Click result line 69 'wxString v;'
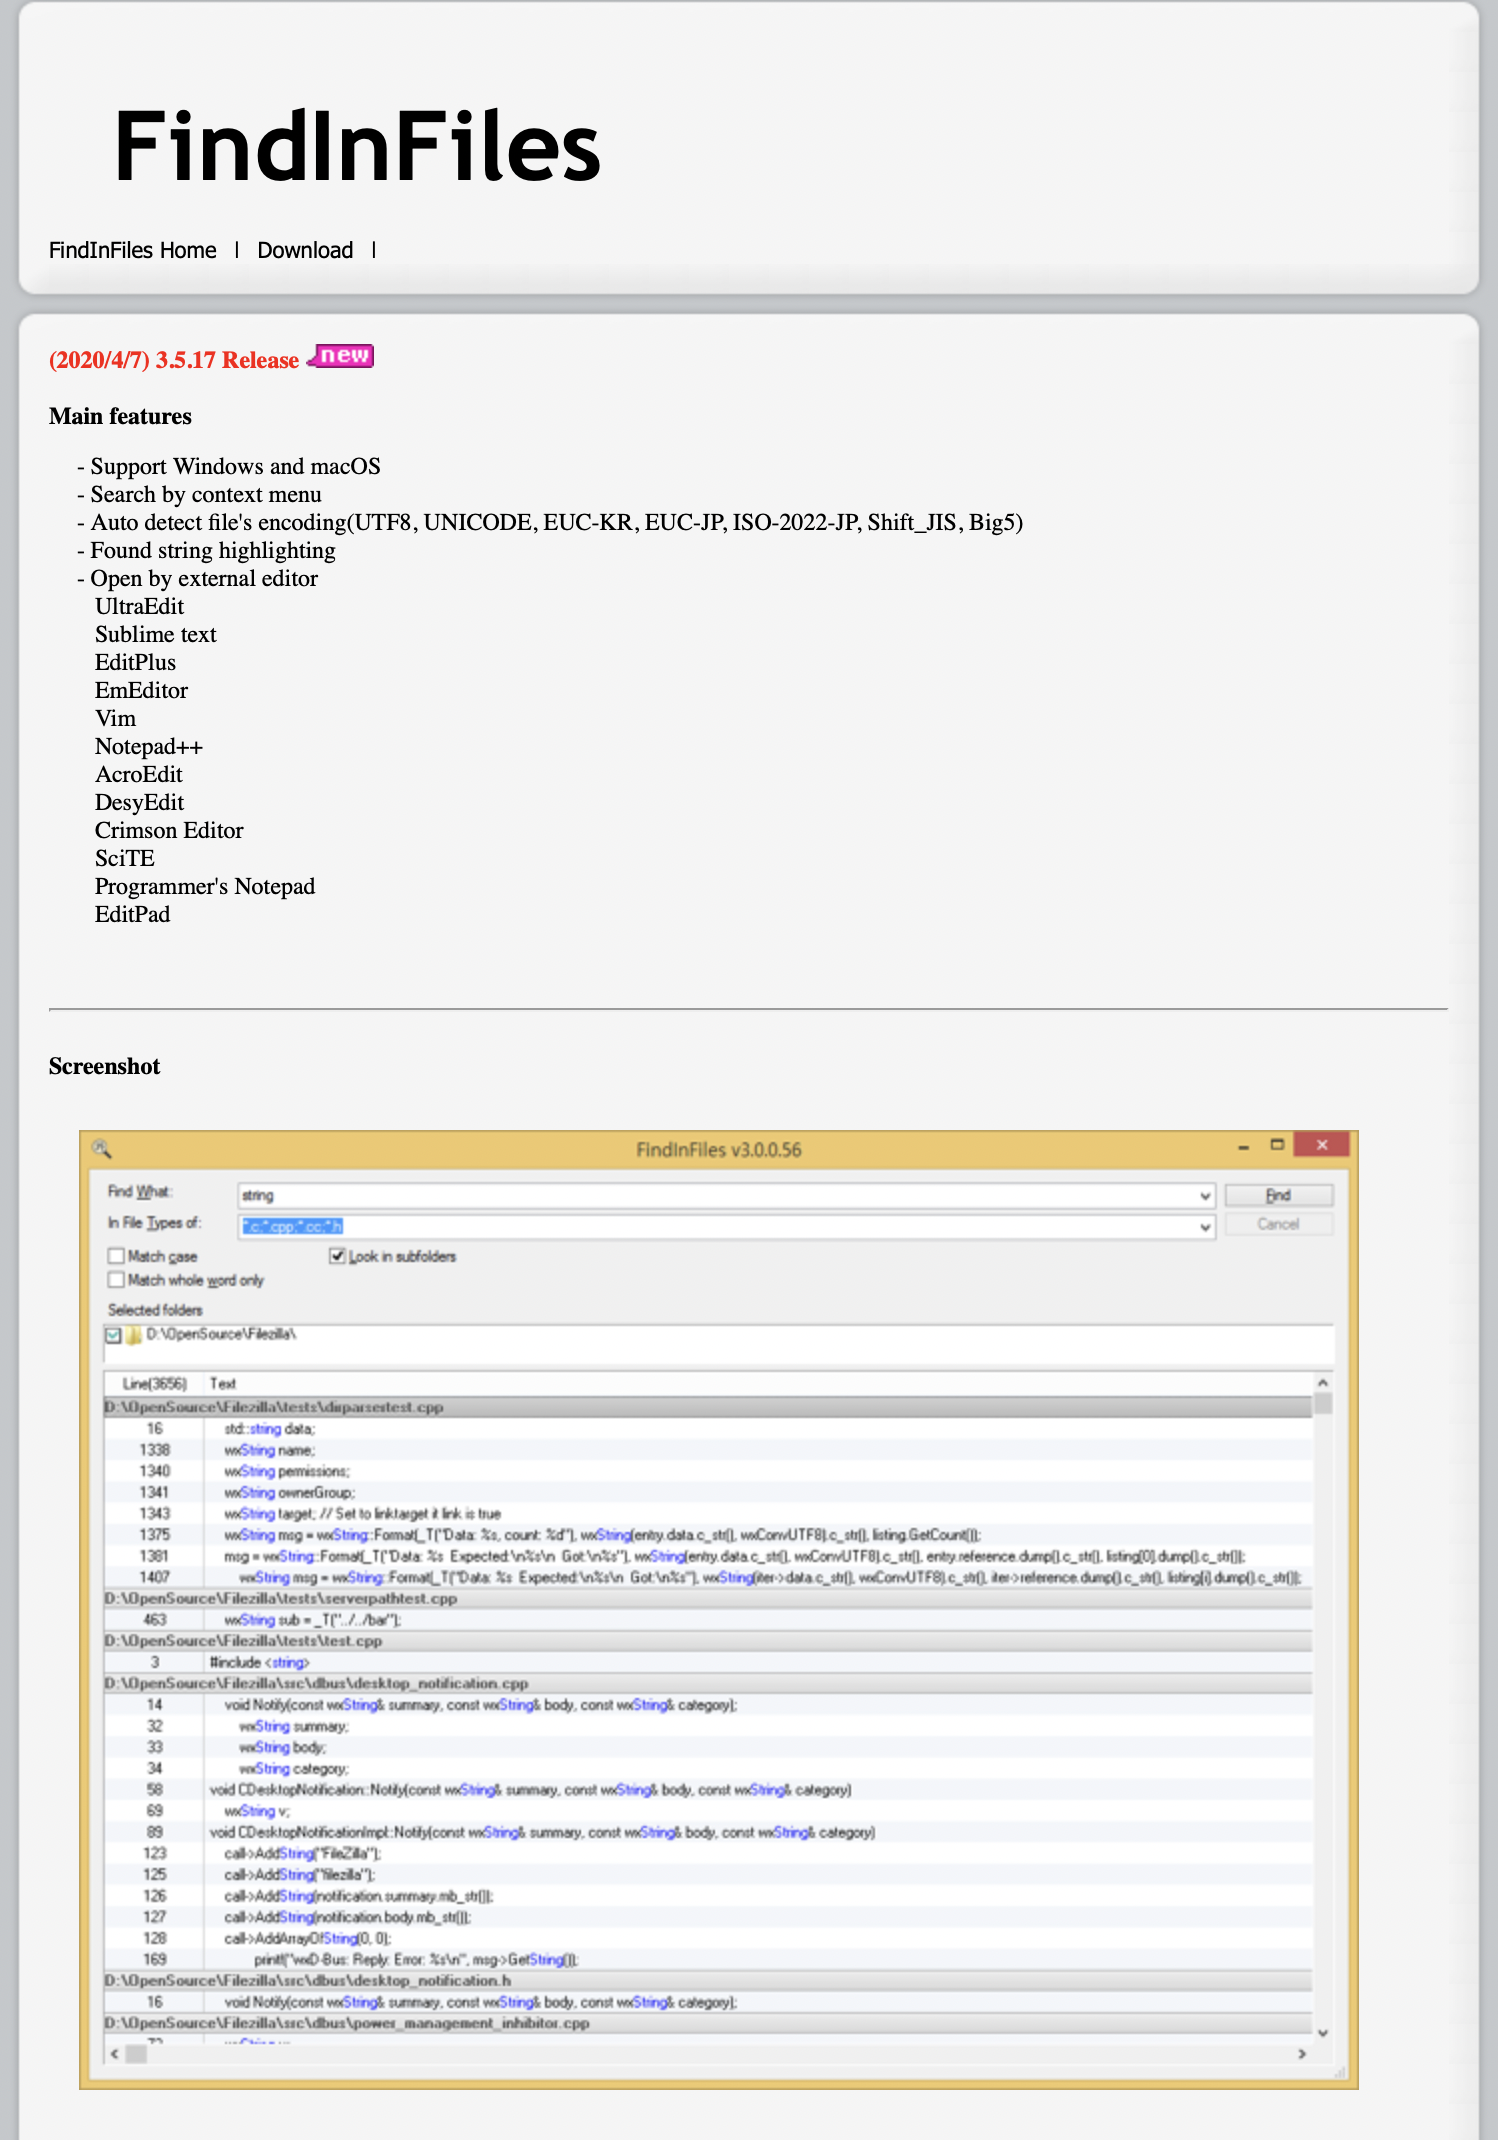 click(x=708, y=1811)
